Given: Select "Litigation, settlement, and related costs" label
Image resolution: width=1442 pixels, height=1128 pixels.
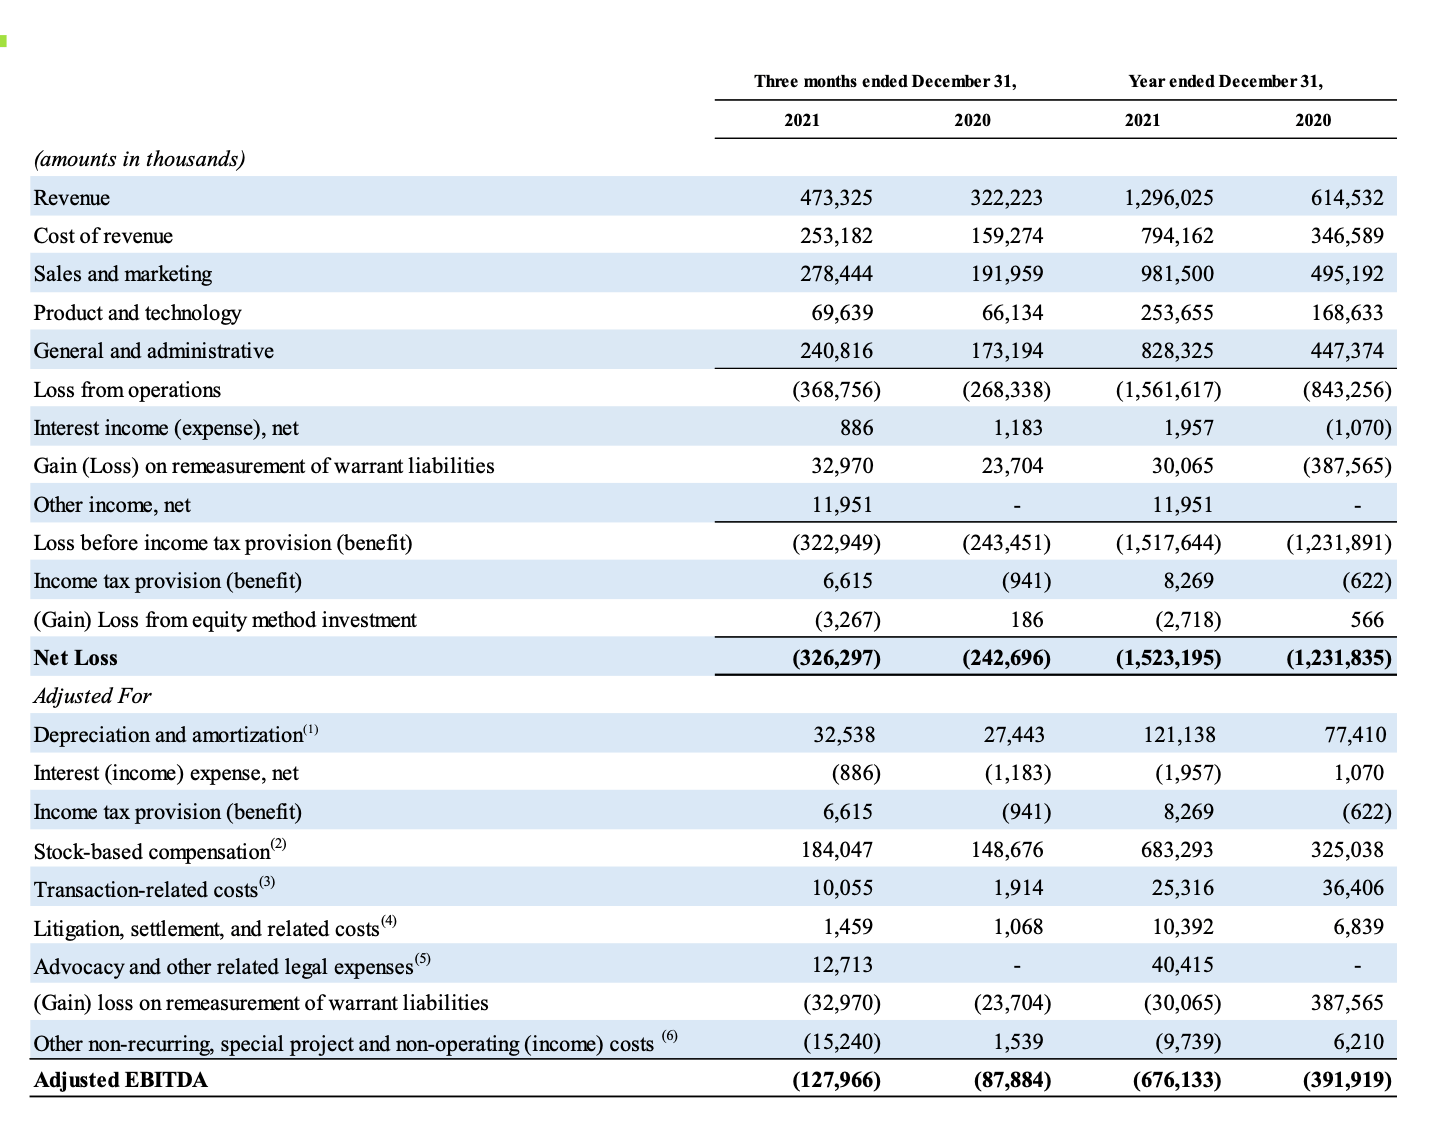Looking at the screenshot, I should point(207,929).
